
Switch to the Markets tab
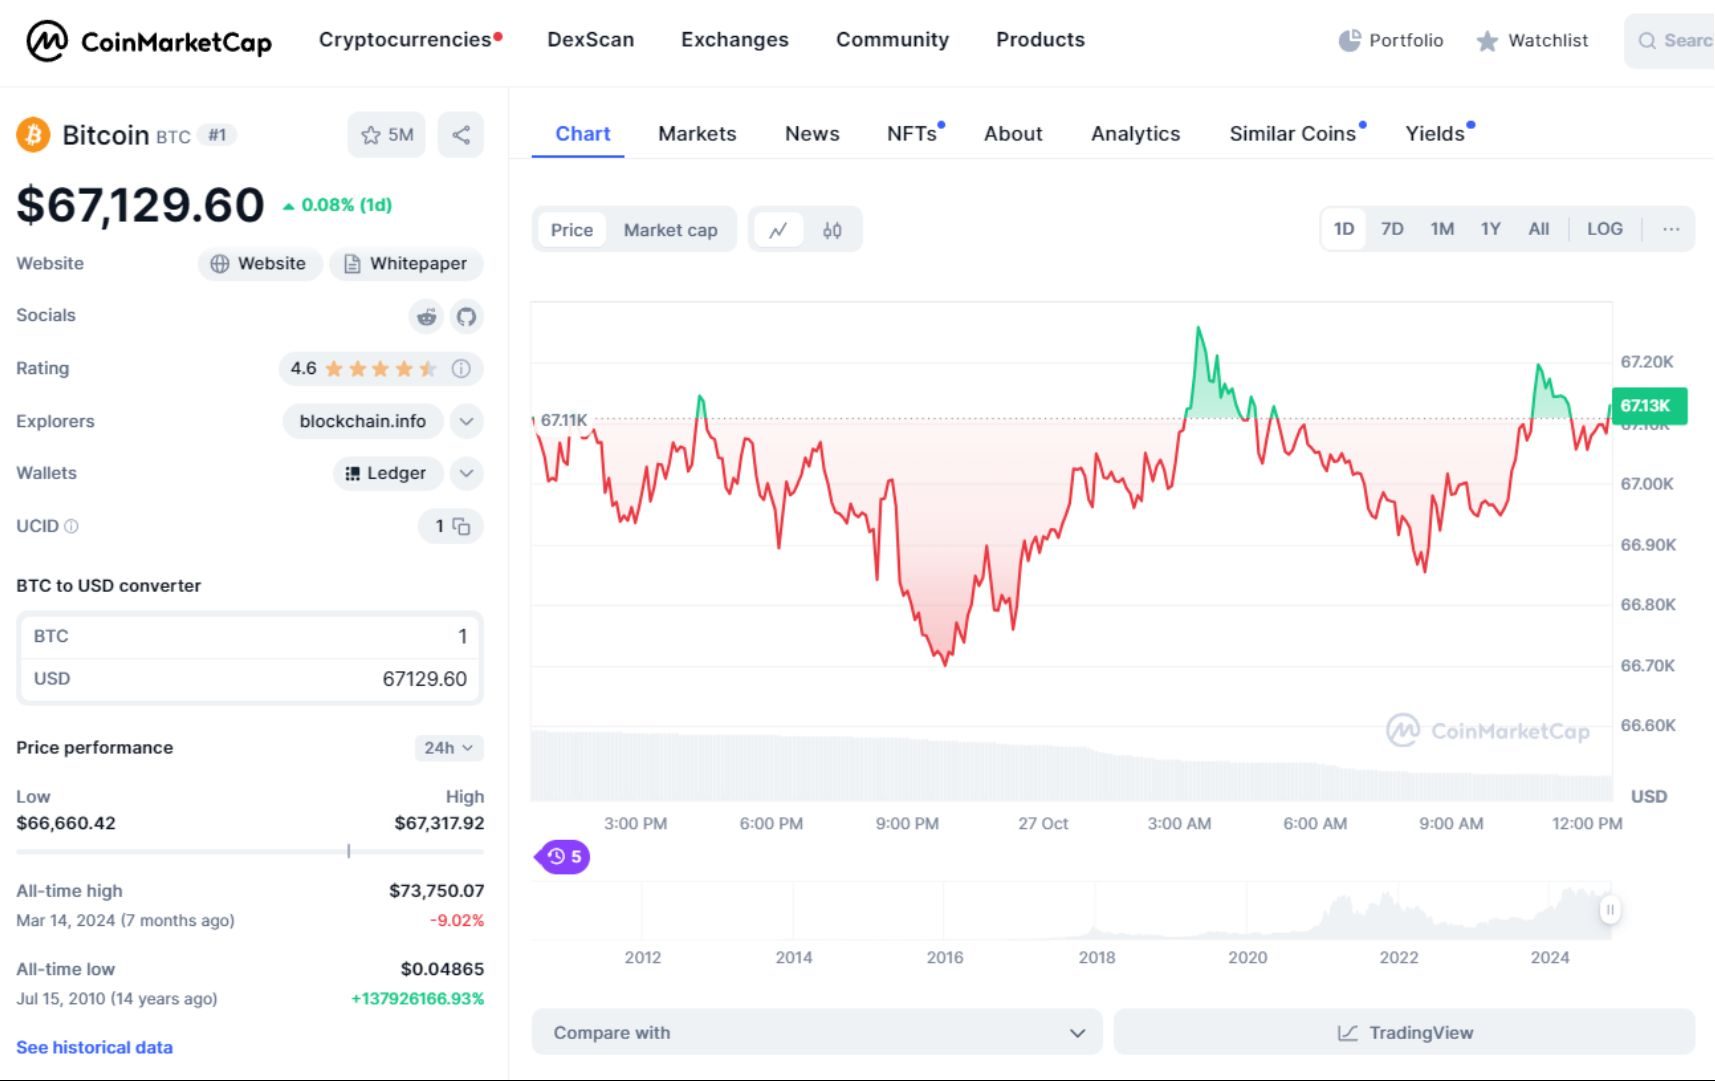point(697,133)
